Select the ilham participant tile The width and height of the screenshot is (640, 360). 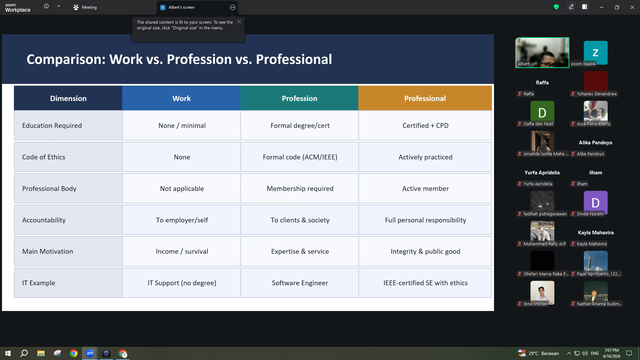coord(596,173)
